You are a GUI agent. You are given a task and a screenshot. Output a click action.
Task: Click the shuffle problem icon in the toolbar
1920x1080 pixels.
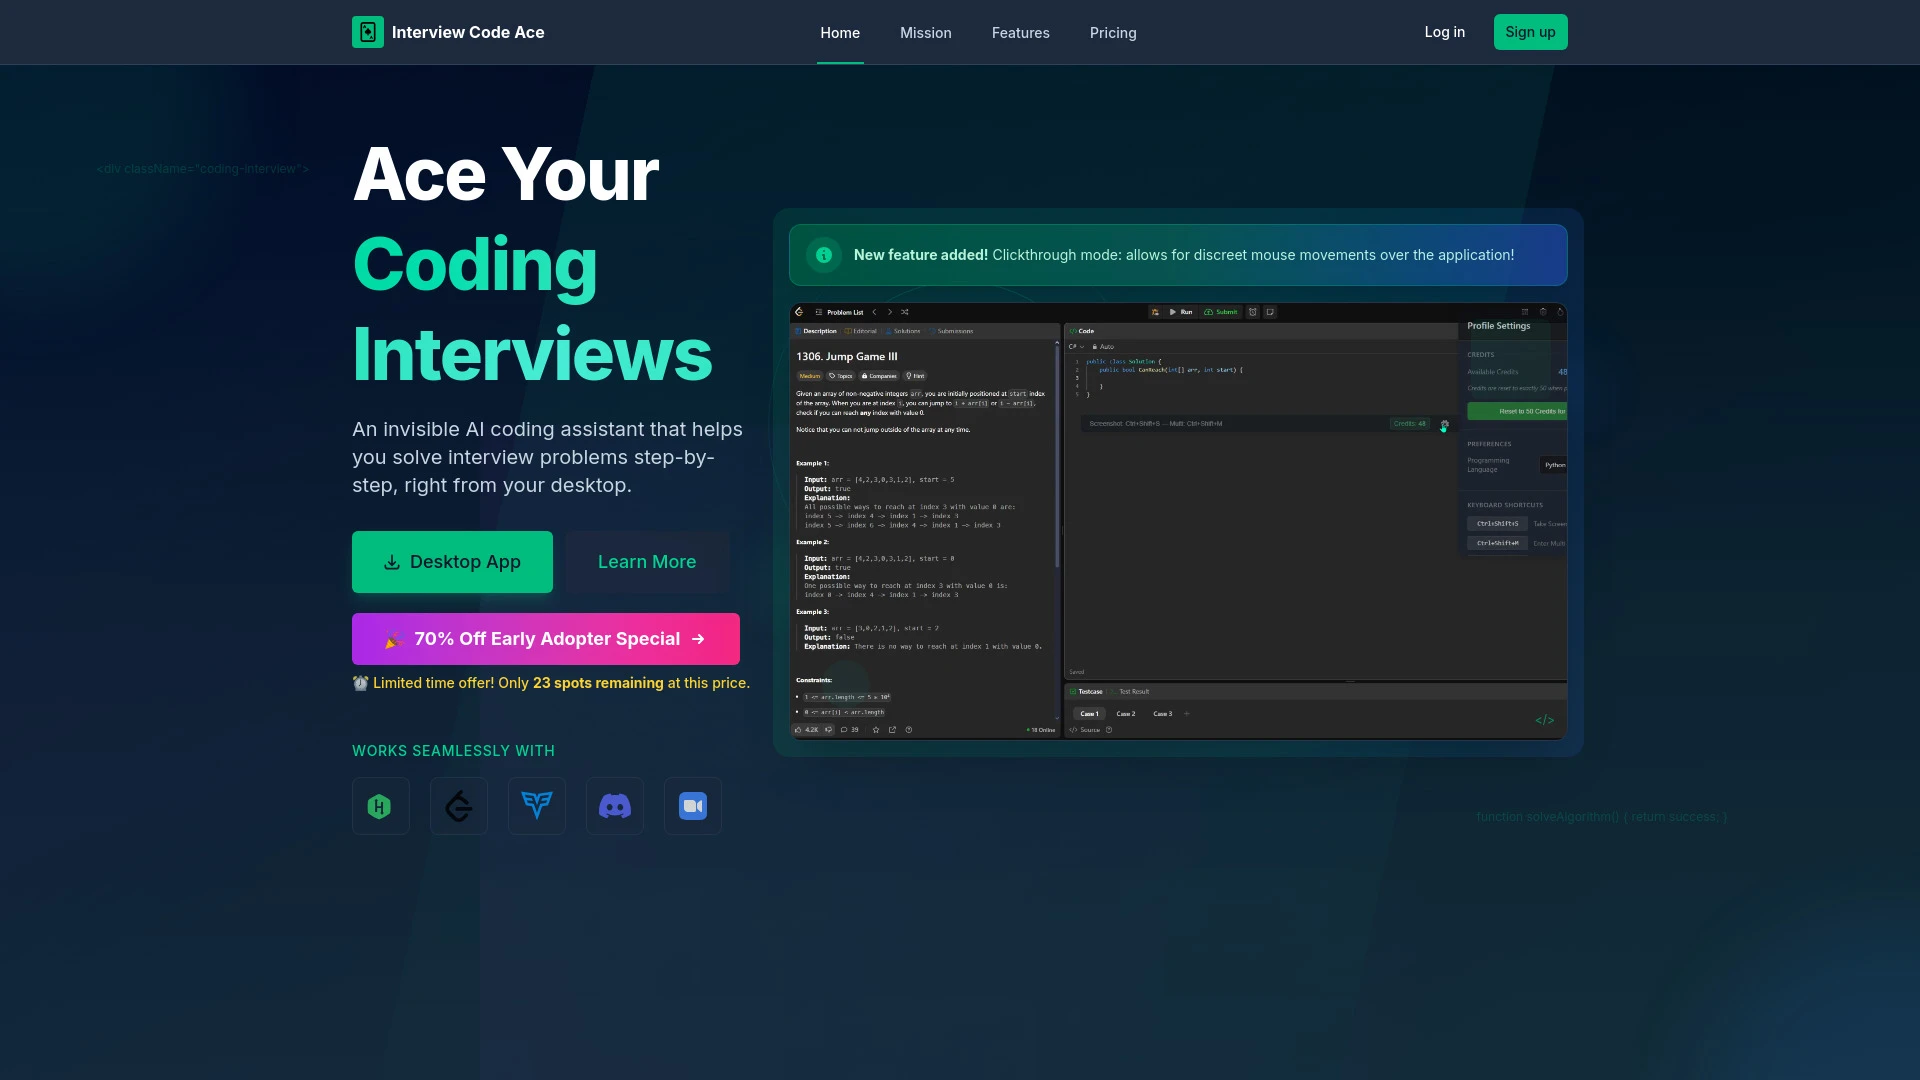pyautogui.click(x=904, y=312)
